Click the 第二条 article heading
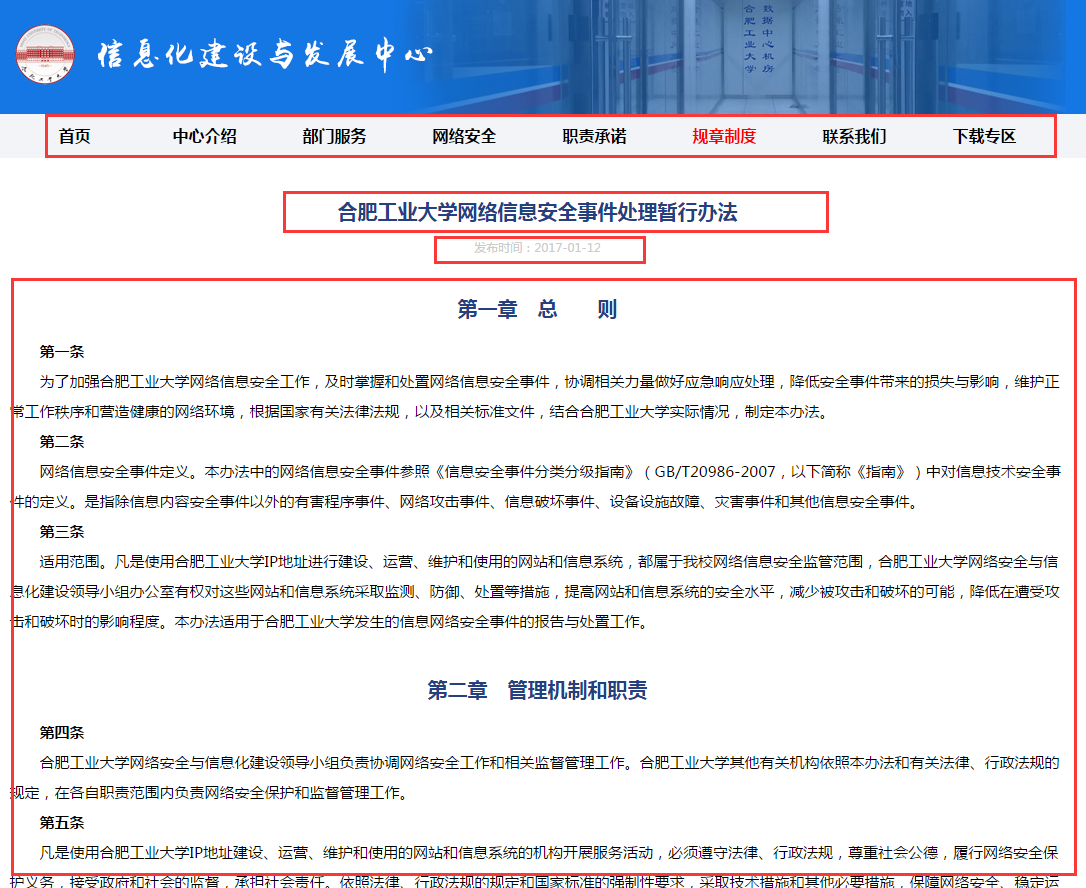1086x888 pixels. 62,441
